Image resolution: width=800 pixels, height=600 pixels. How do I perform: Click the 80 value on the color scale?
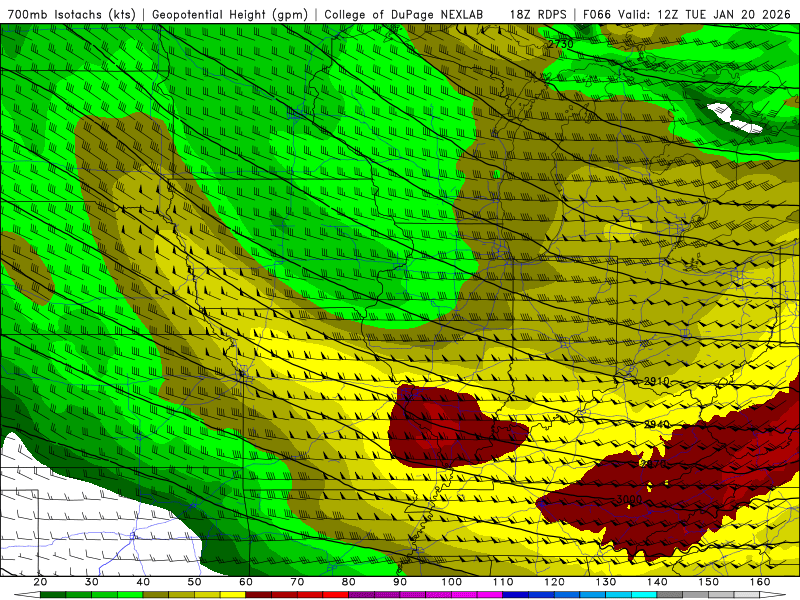(348, 582)
